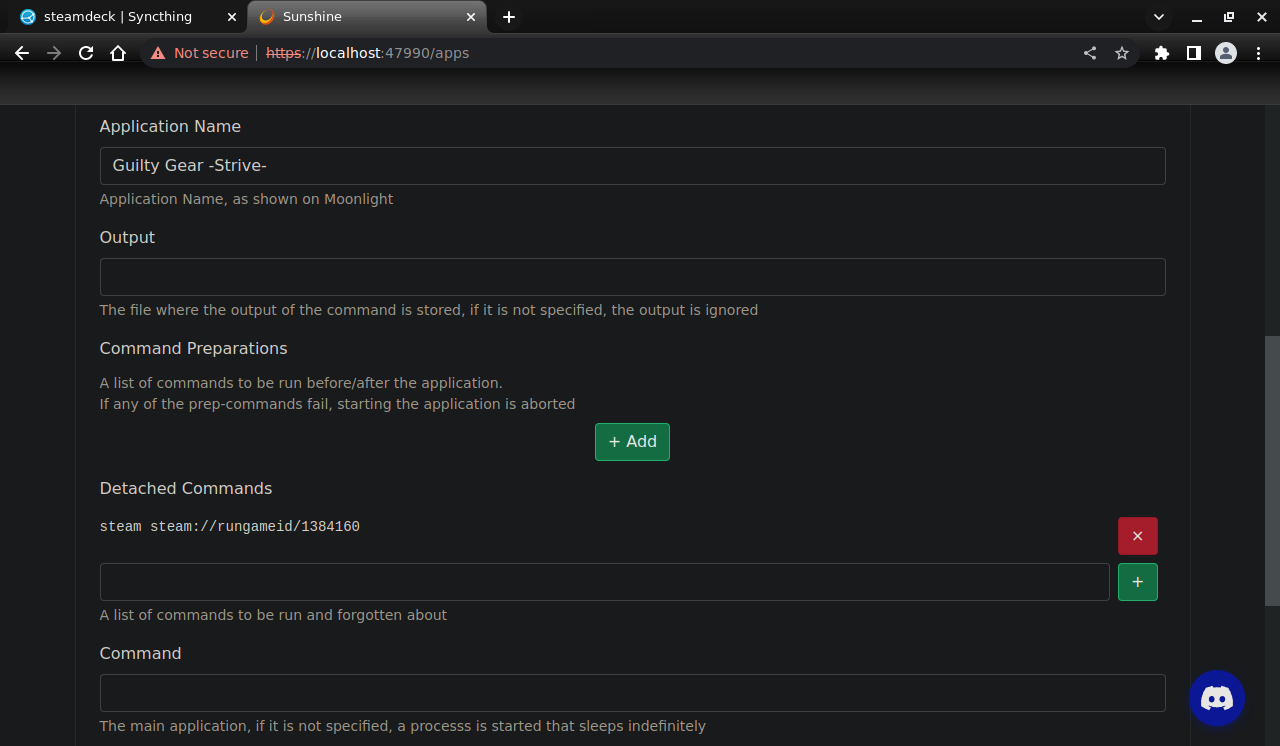This screenshot has width=1280, height=746.
Task: Open a new browser tab
Action: 509,17
